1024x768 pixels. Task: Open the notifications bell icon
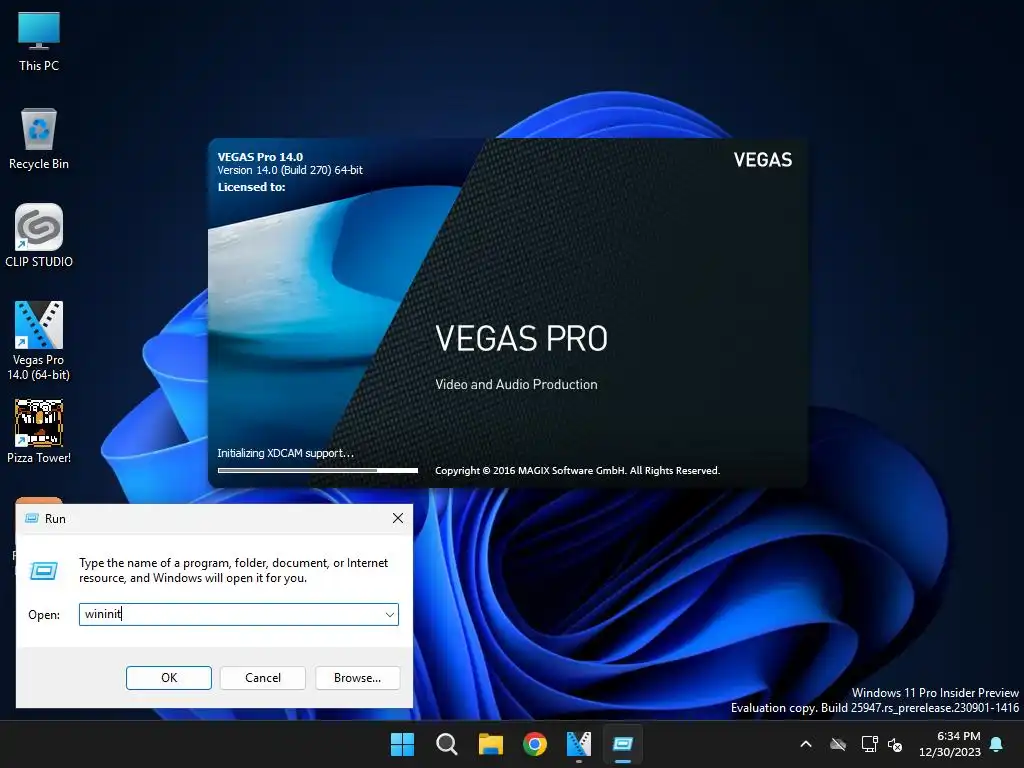997,744
